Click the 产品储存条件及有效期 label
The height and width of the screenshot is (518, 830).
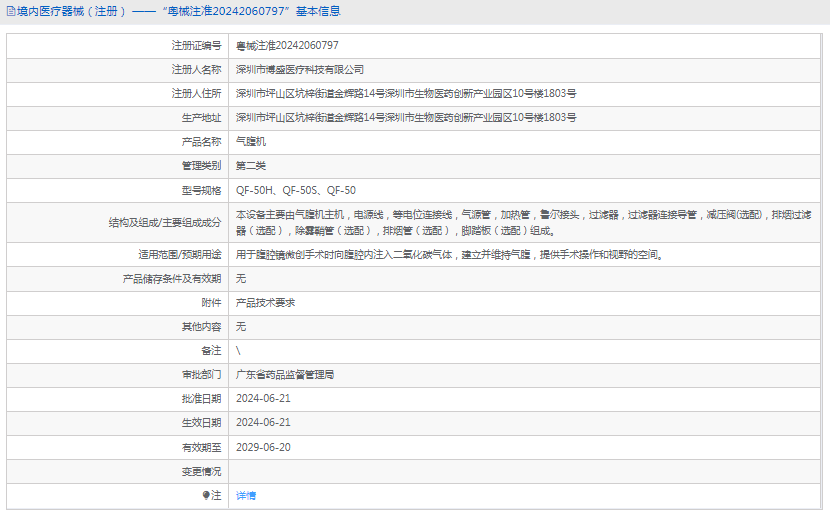pos(172,279)
